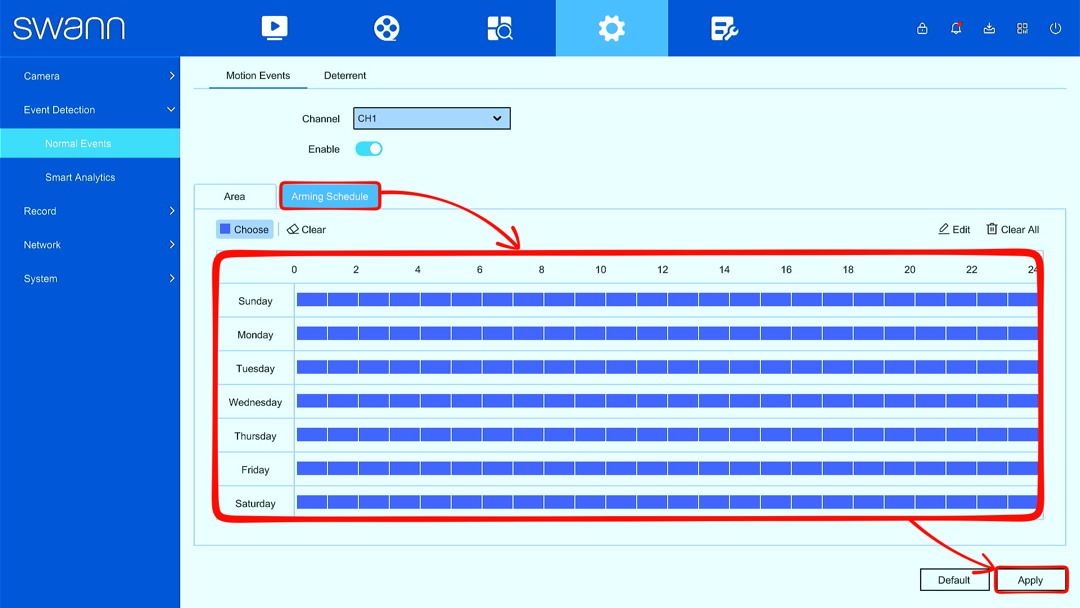This screenshot has width=1080, height=608.
Task: Open the live view monitor icon
Action: (x=274, y=28)
